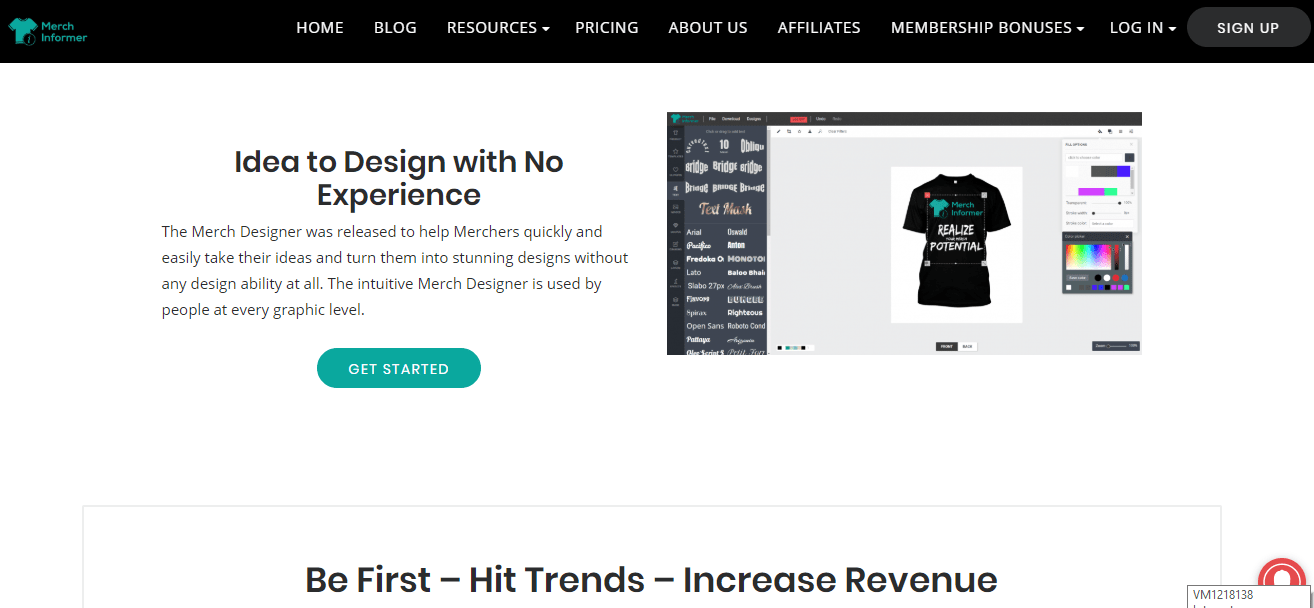Click the VM1218138 label
1314x608 pixels.
(1223, 595)
